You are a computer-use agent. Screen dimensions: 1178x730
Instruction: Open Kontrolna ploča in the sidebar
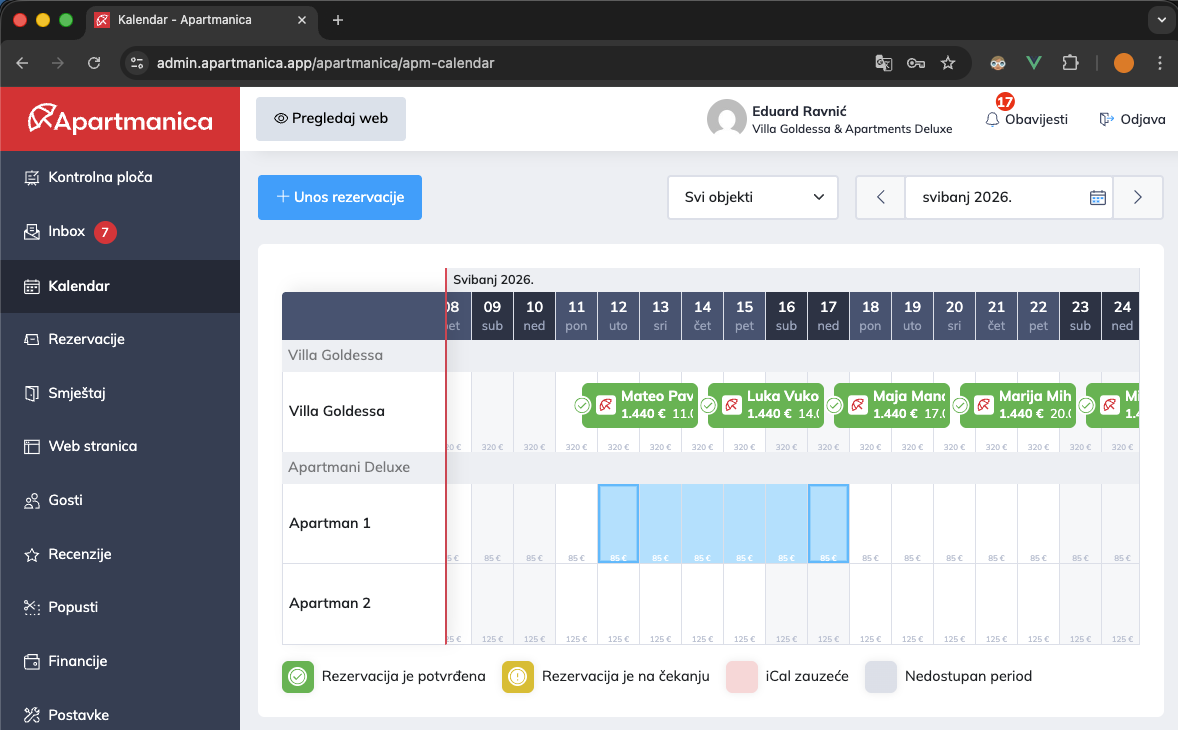point(120,177)
